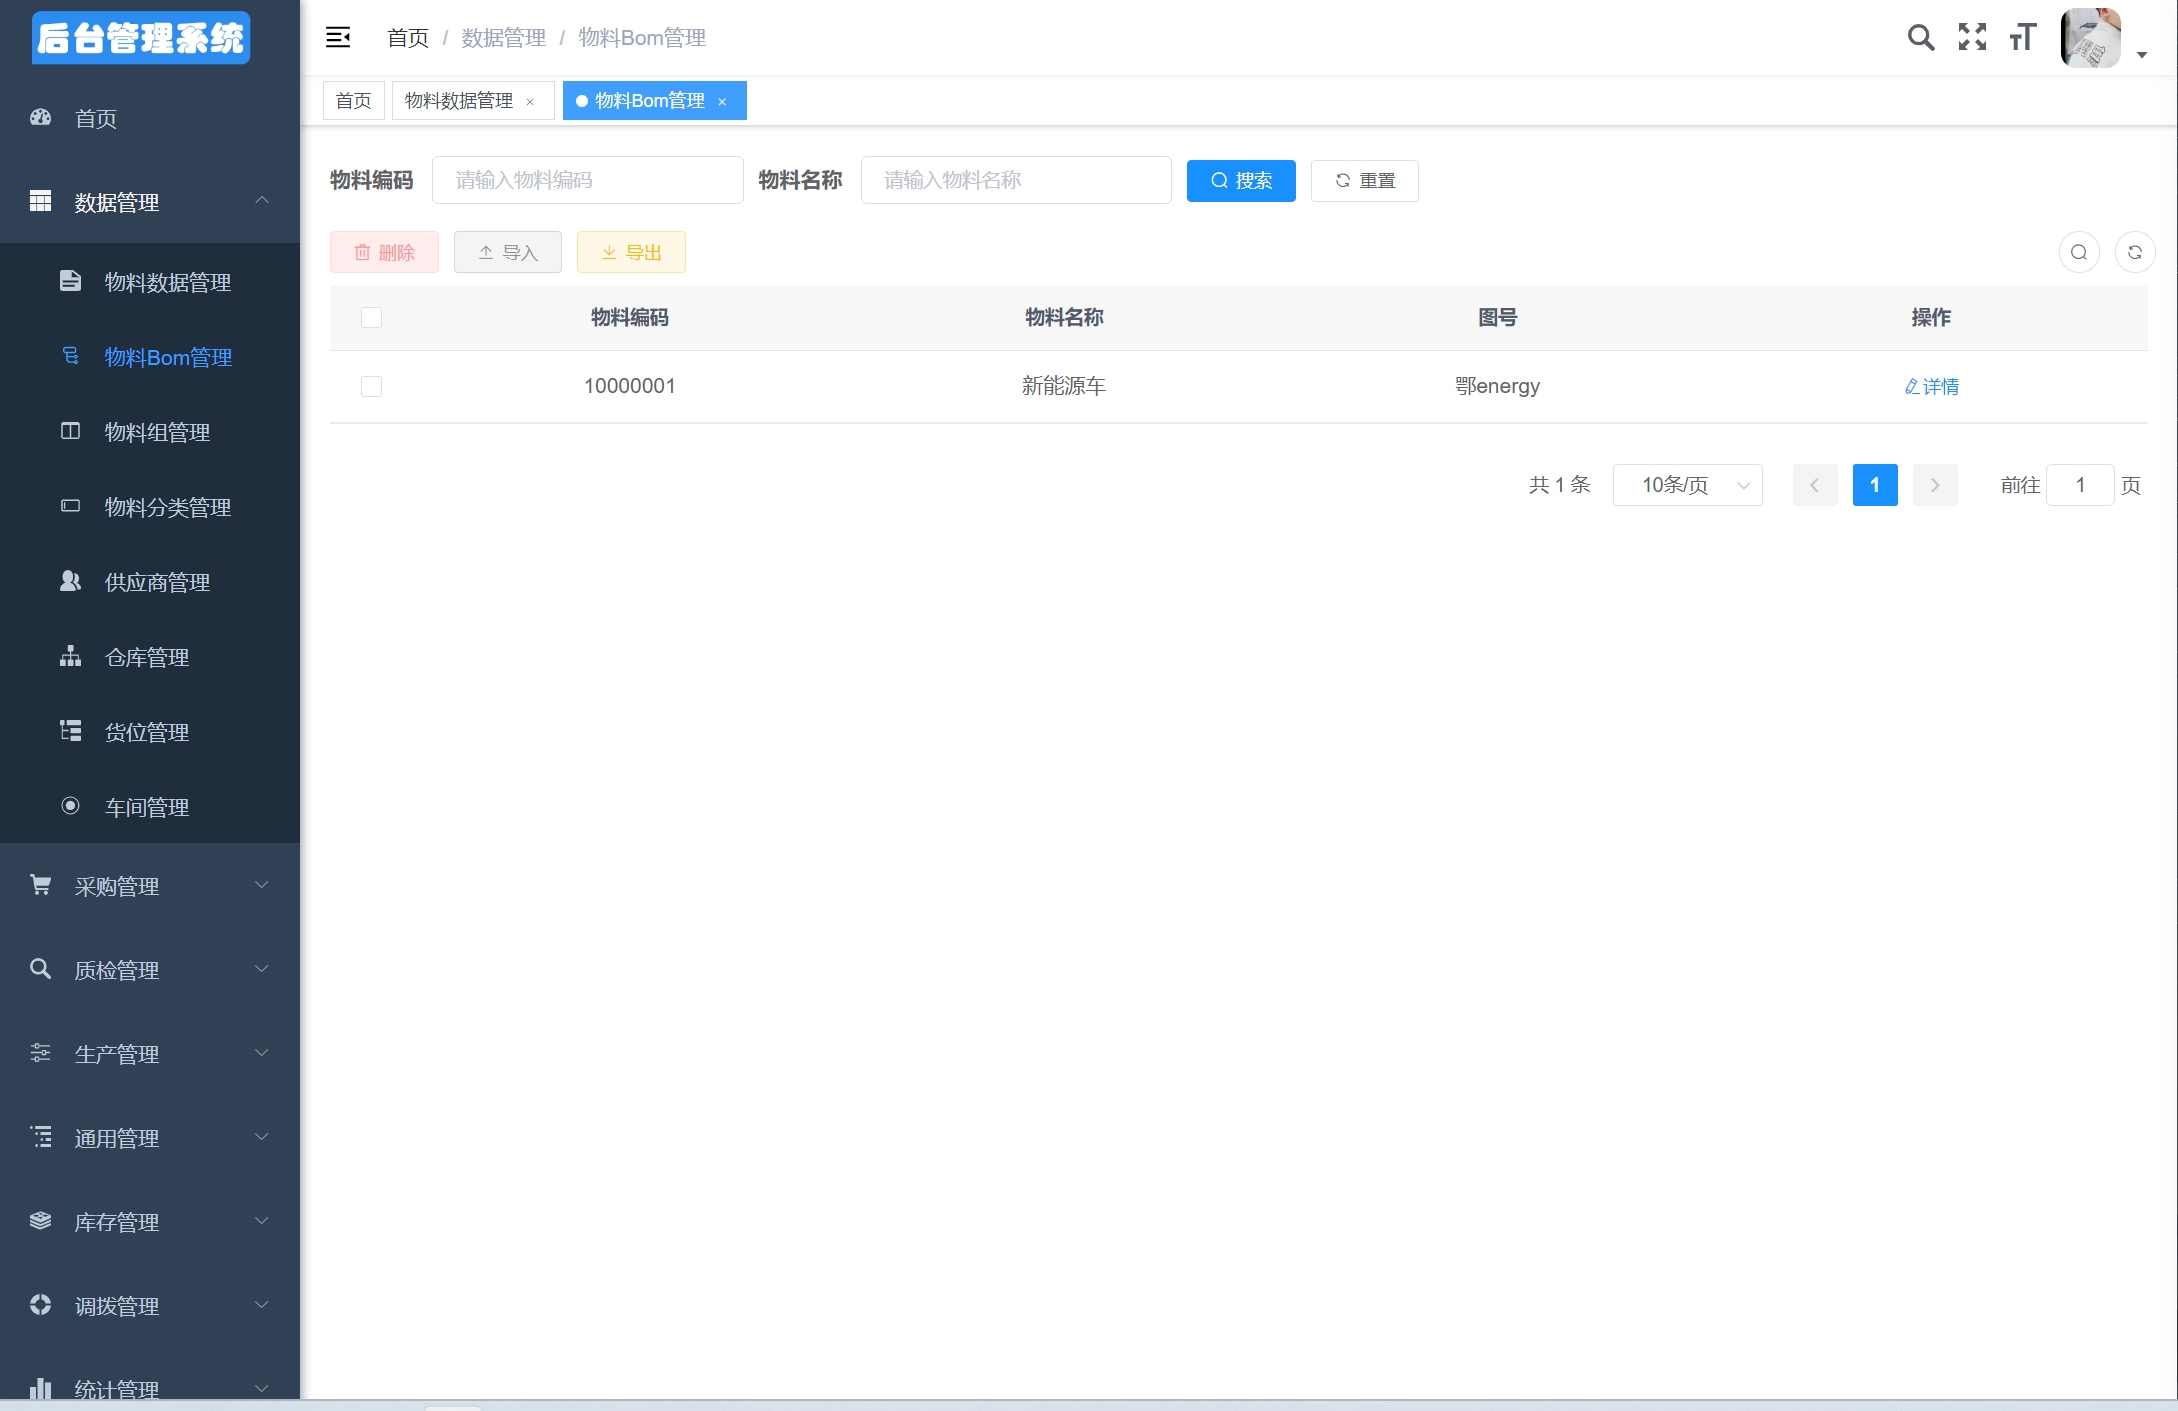
Task: Check the select-all header checkbox
Action: [371, 317]
